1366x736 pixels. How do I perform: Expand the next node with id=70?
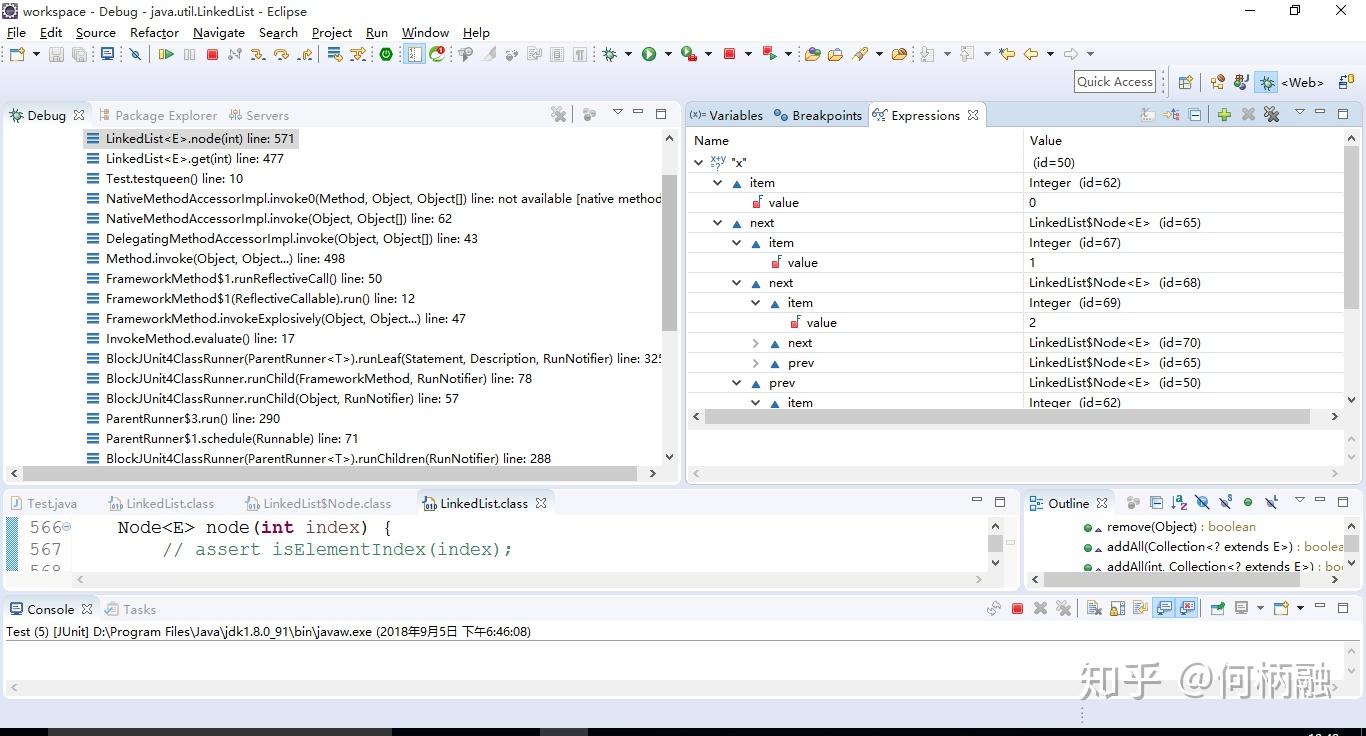tap(756, 343)
